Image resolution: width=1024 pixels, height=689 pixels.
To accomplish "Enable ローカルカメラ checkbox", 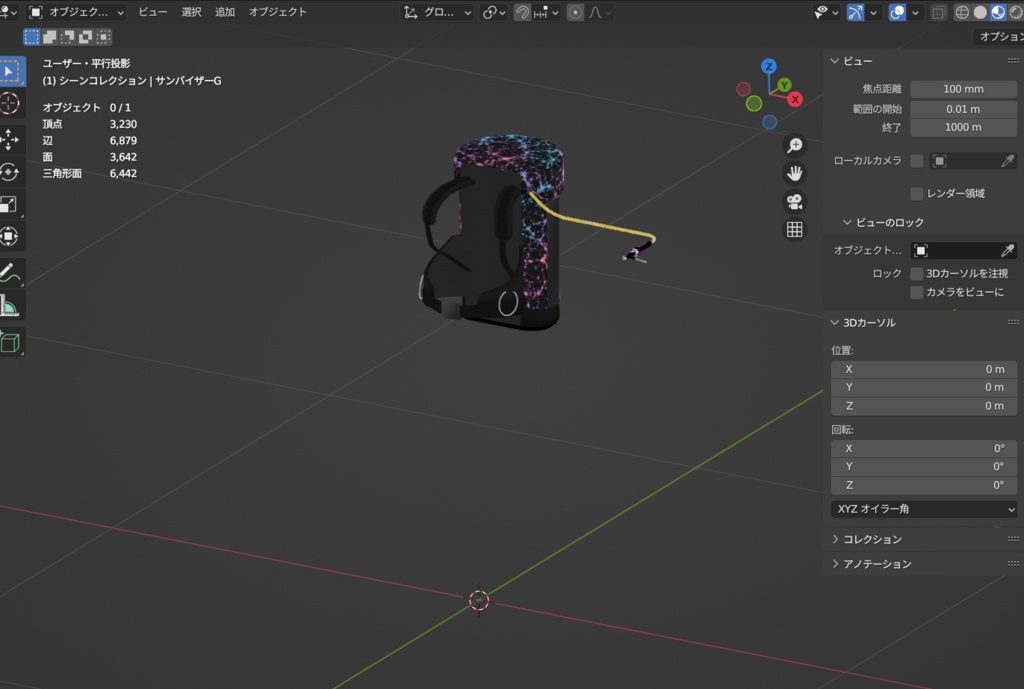I will [917, 161].
